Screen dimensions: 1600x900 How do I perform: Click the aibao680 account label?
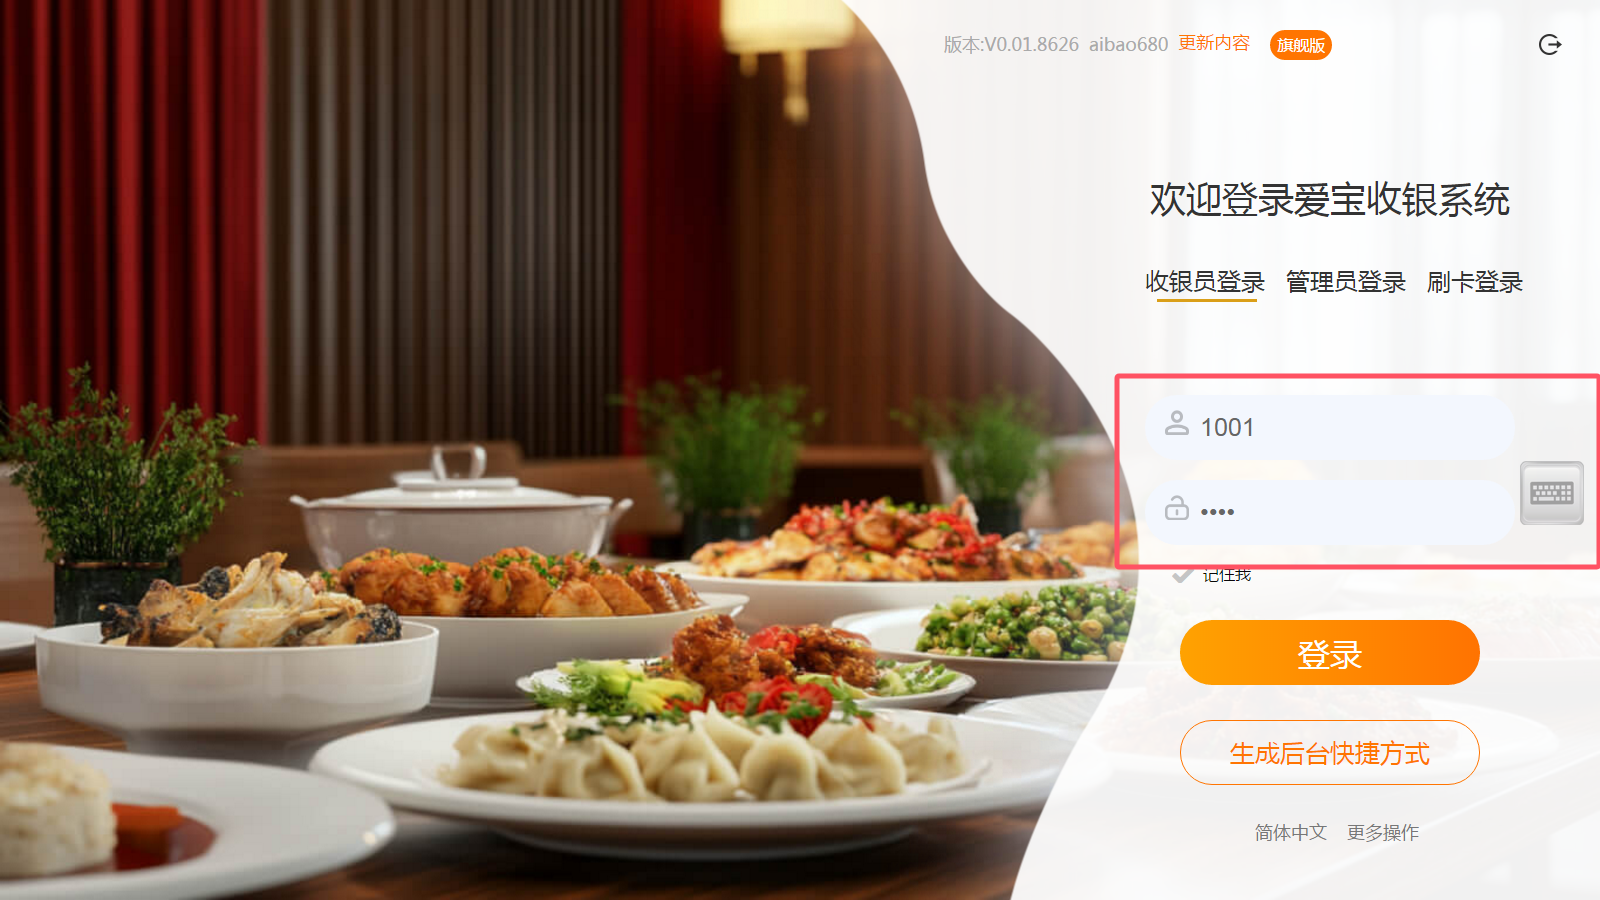click(1128, 44)
